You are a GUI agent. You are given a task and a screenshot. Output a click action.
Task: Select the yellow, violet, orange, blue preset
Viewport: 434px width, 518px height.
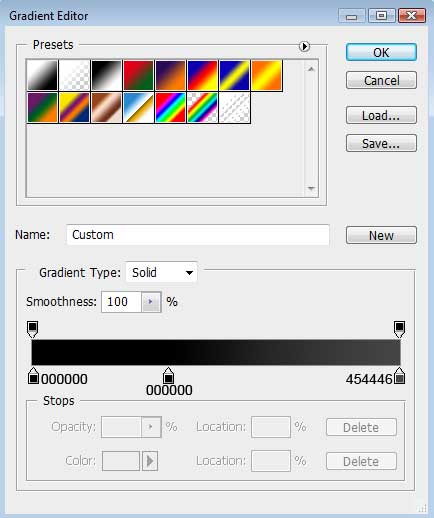pyautogui.click(x=74, y=107)
